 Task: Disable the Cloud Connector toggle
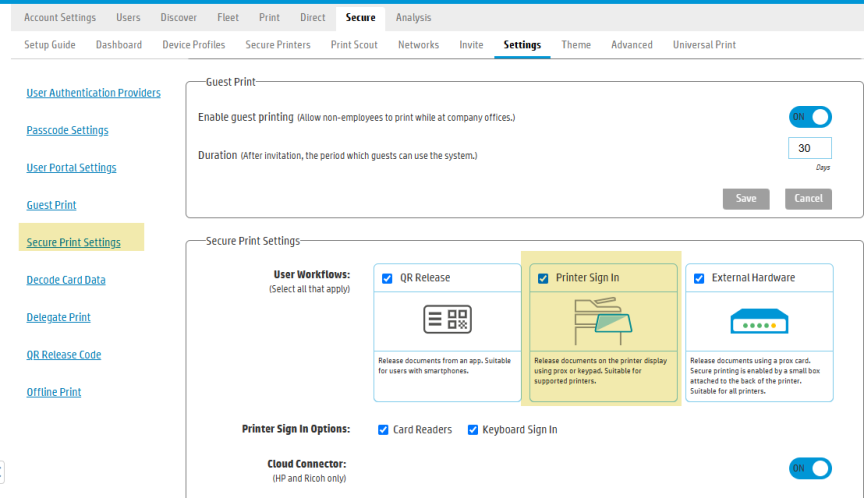click(810, 468)
